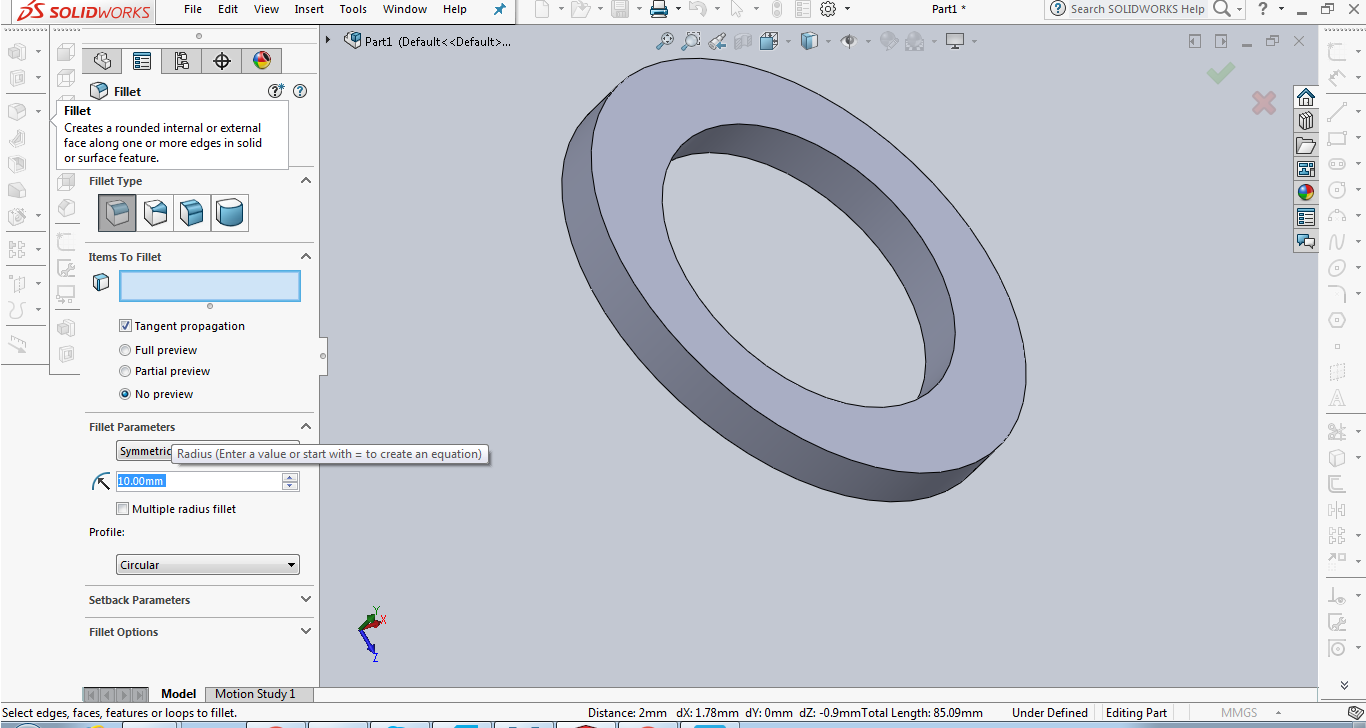Select face fillet type
The height and width of the screenshot is (728, 1366).
click(192, 213)
